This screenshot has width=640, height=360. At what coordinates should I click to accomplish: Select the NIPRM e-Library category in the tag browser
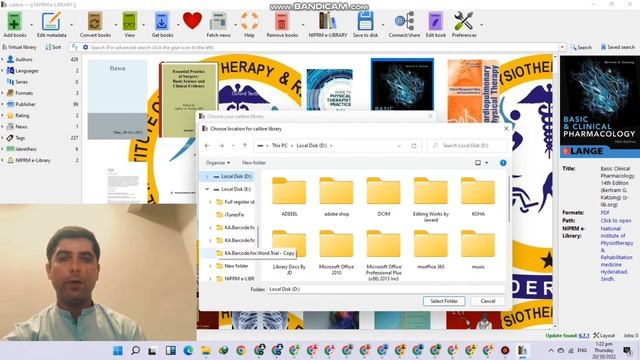point(33,160)
